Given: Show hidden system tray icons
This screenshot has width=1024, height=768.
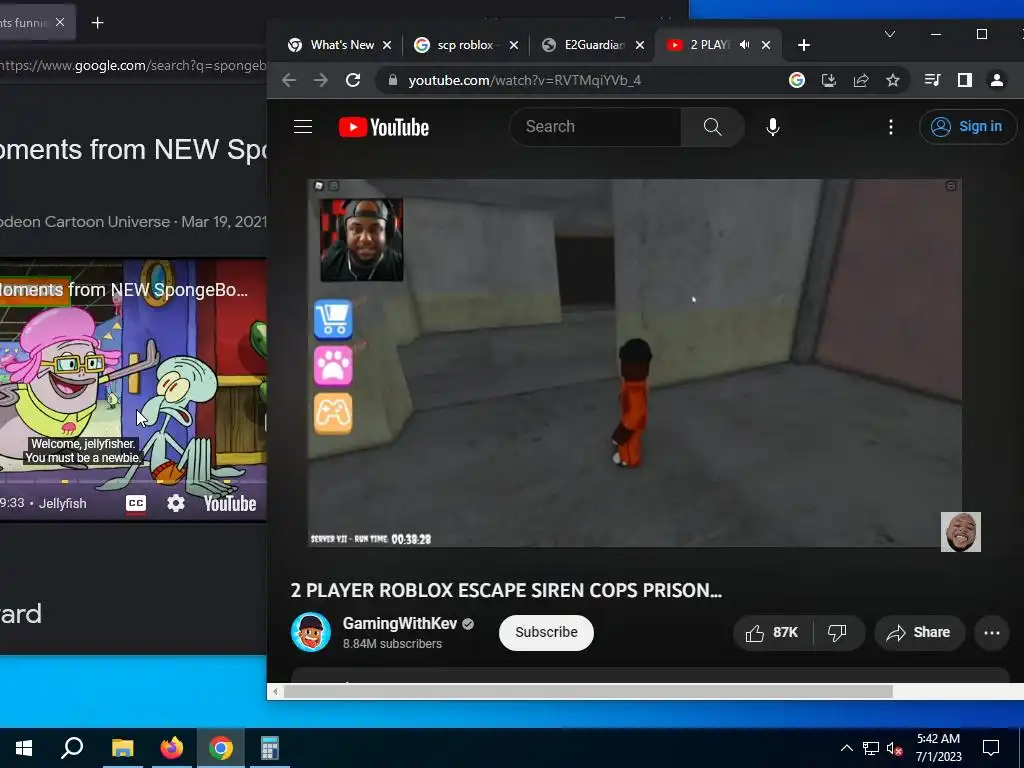Looking at the screenshot, I should click(x=846, y=748).
